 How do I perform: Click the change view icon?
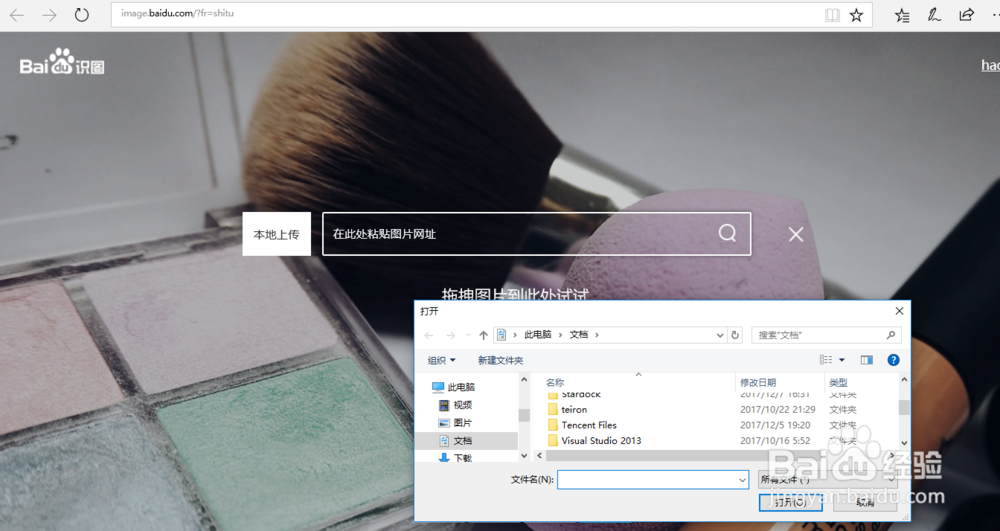(826, 360)
